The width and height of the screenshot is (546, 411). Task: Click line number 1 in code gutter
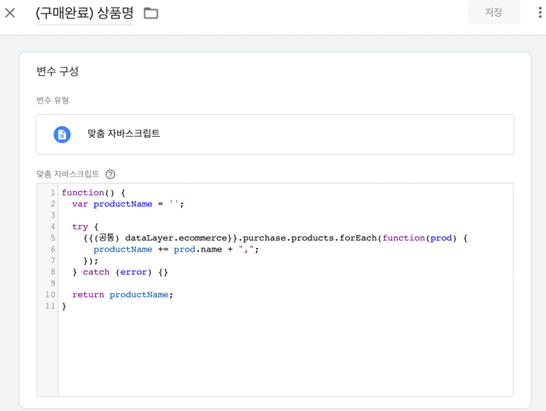[x=53, y=193]
